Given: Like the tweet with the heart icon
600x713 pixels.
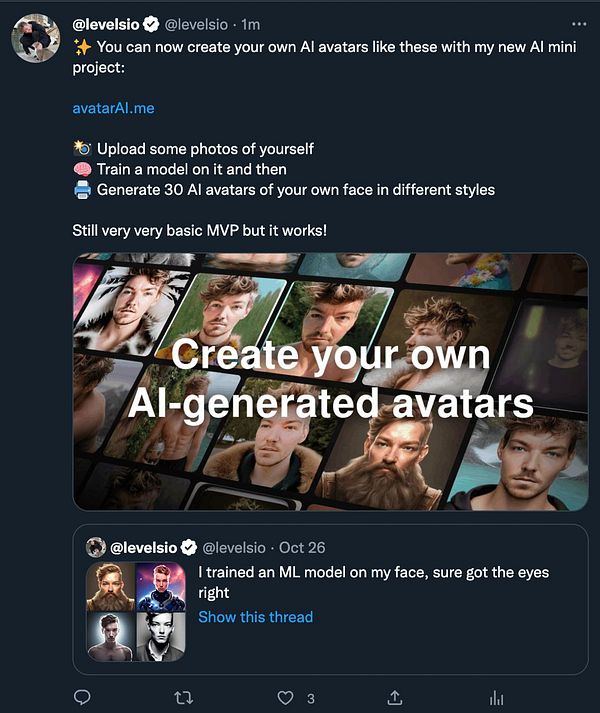Looking at the screenshot, I should click(x=285, y=698).
